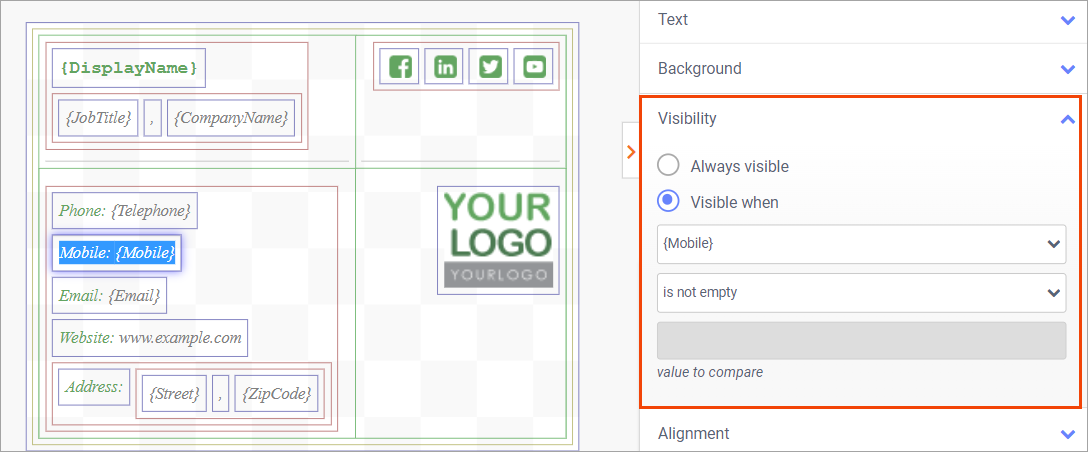Select the Email: {Email} line

109,296
